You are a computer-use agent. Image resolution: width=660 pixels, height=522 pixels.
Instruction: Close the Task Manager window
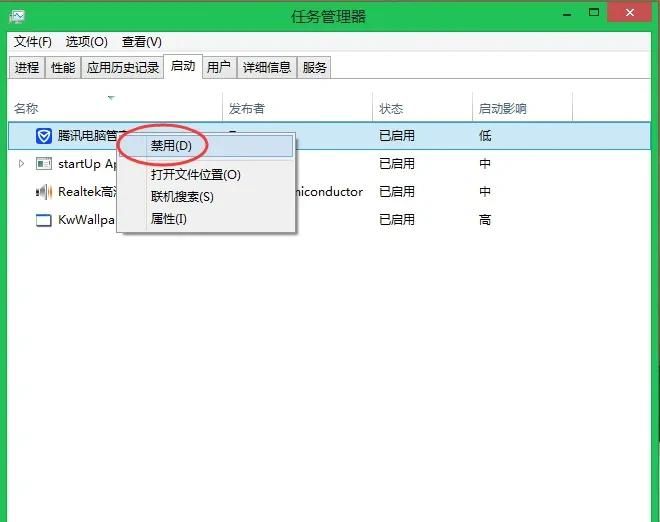pyautogui.click(x=629, y=13)
